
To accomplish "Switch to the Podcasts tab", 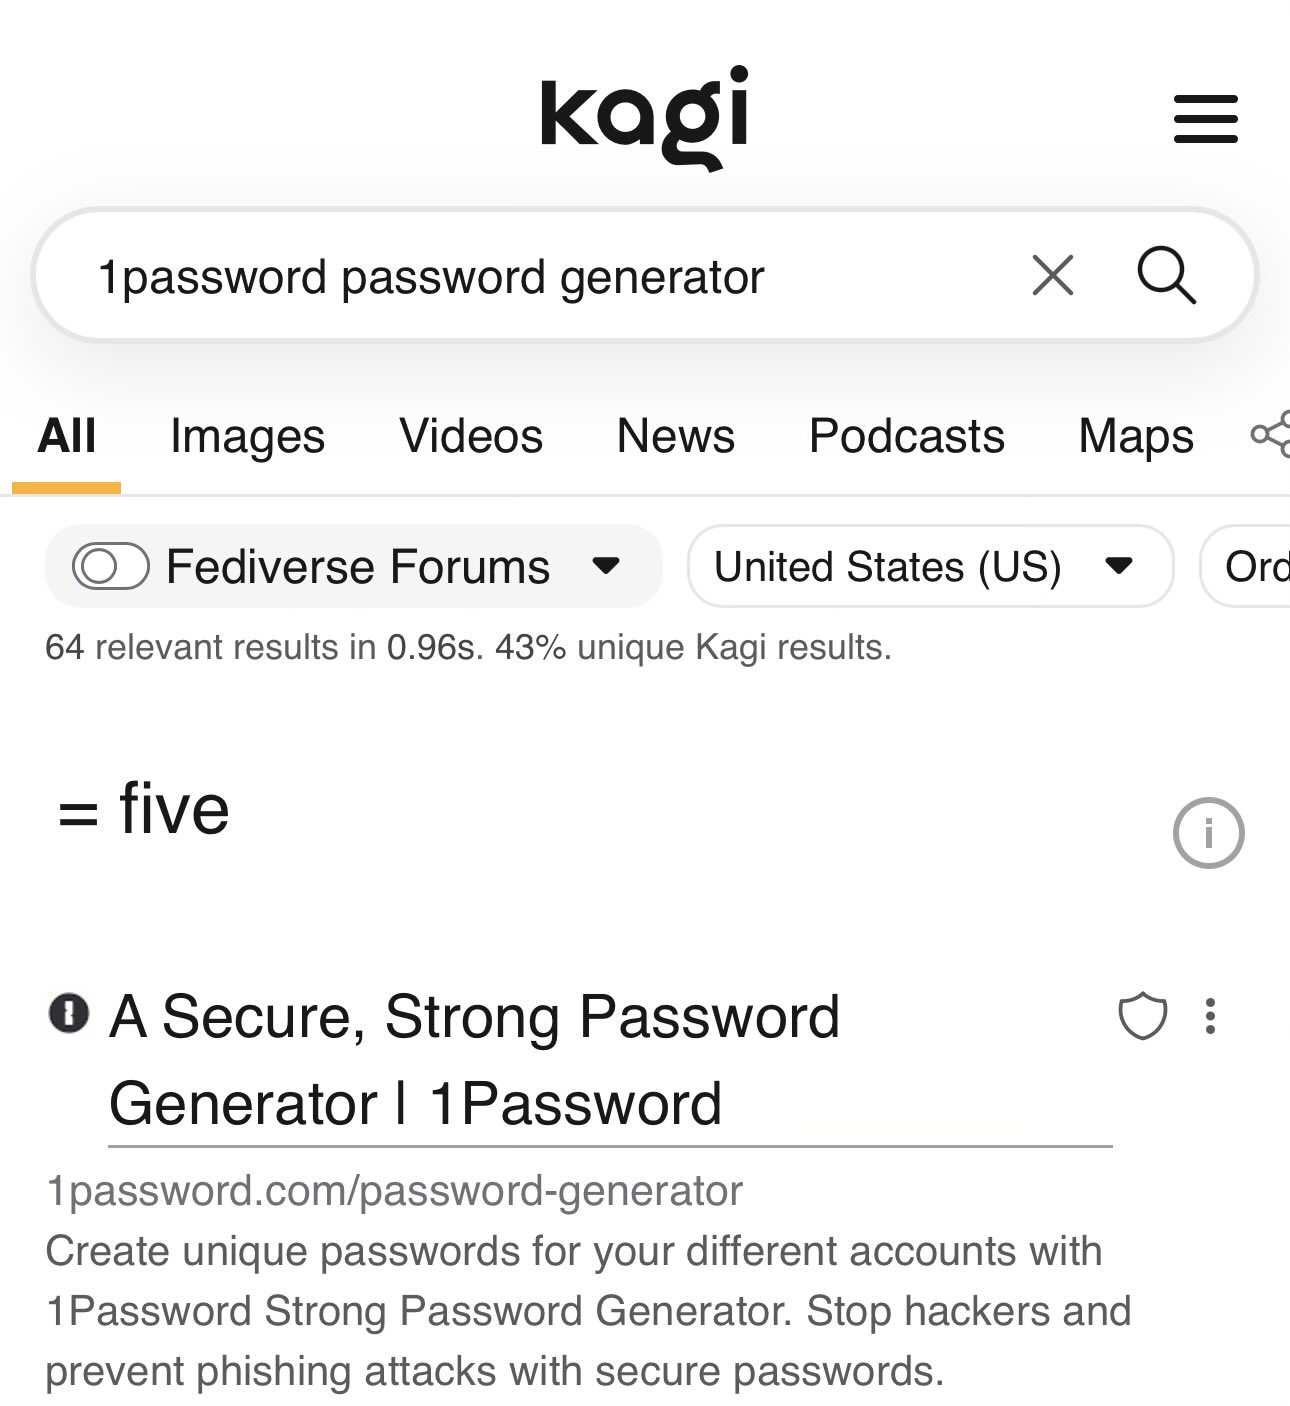I will pos(905,435).
